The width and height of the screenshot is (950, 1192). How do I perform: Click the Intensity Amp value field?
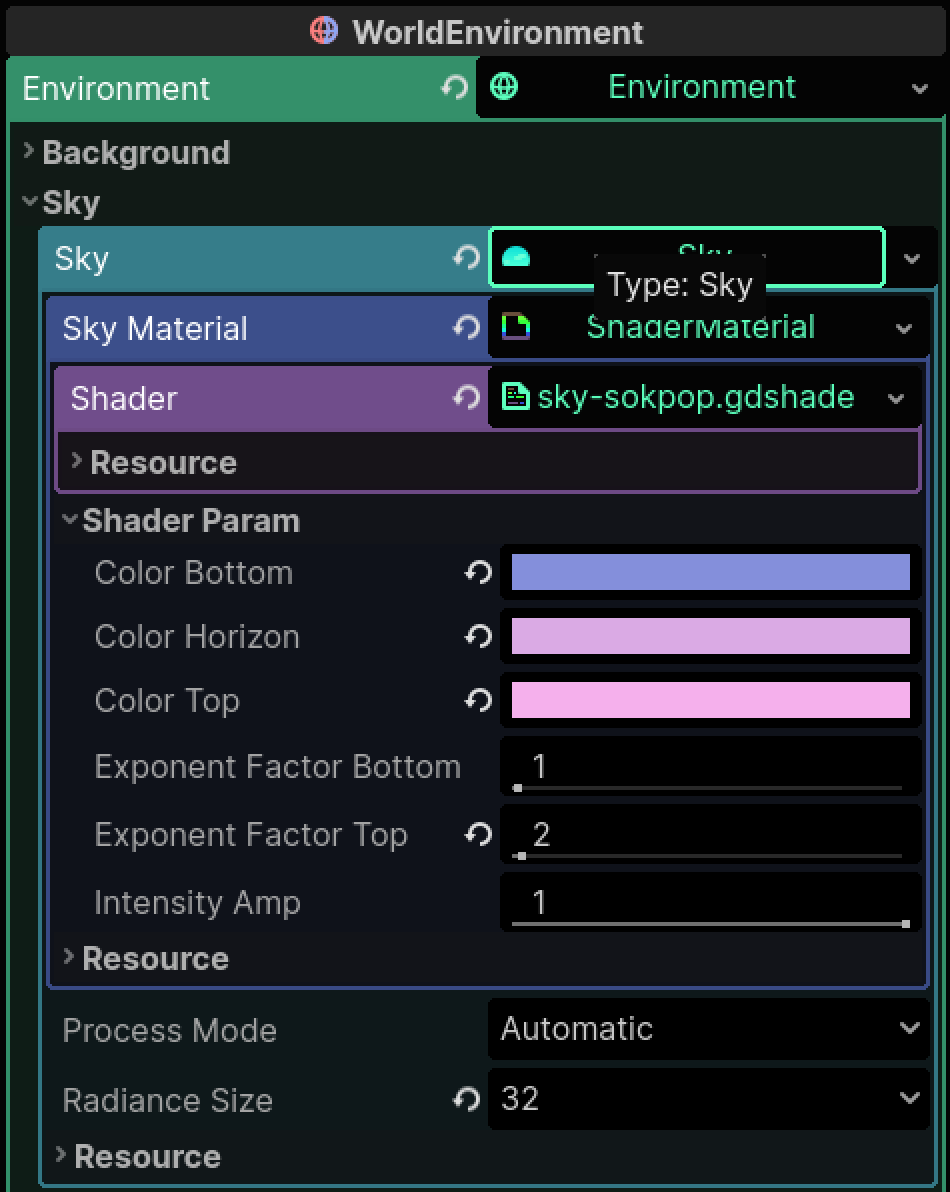[x=711, y=902]
